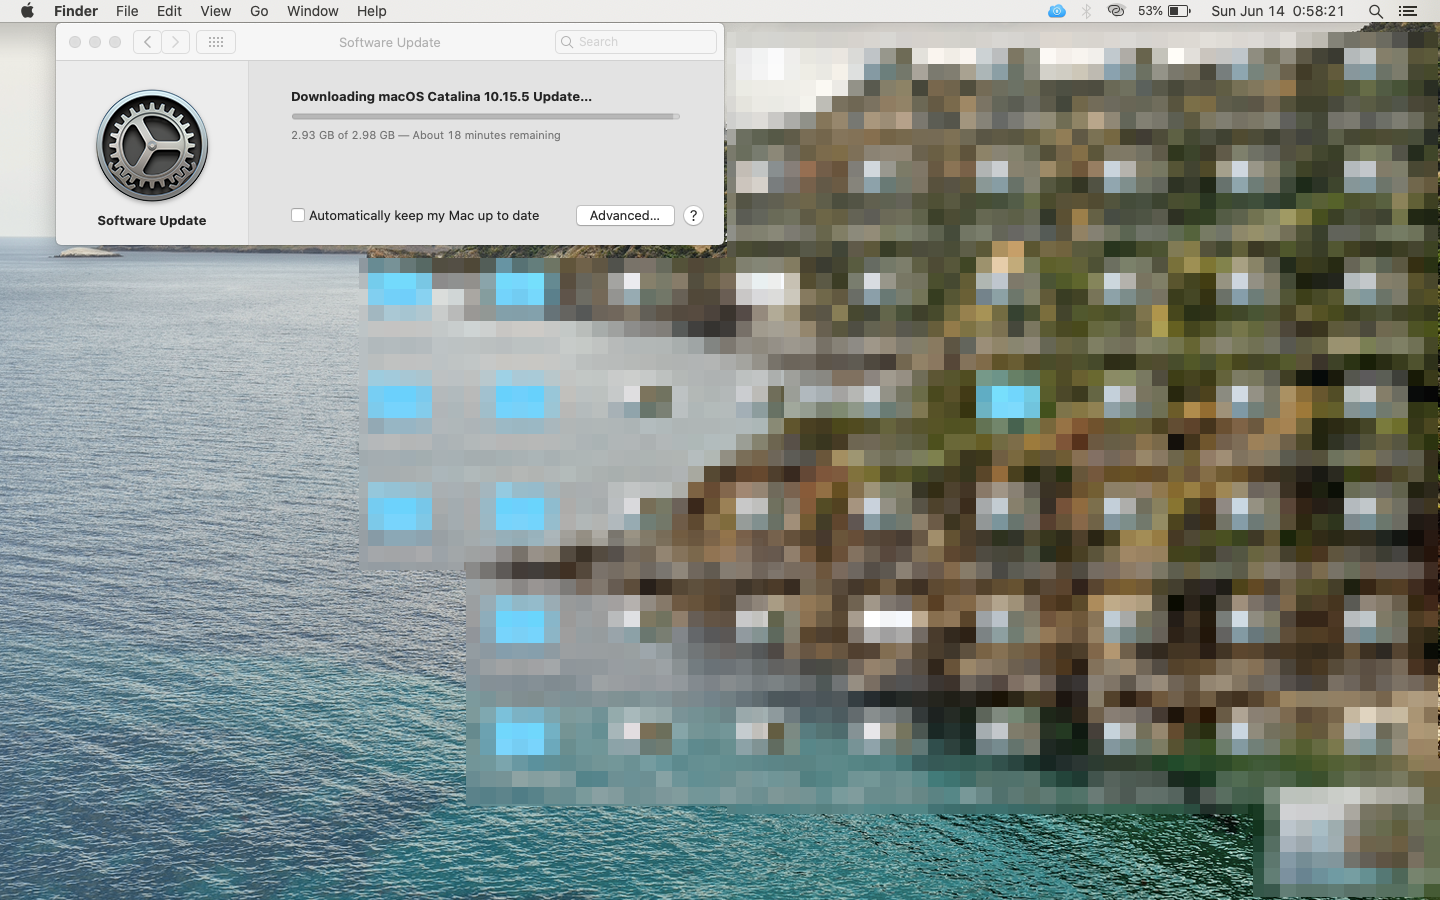Open Spotlight search in the menu bar
The height and width of the screenshot is (900, 1440).
pos(1376,11)
